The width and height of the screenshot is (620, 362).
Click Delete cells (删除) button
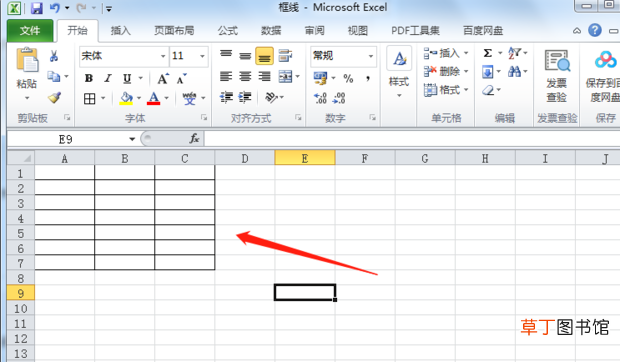(442, 72)
